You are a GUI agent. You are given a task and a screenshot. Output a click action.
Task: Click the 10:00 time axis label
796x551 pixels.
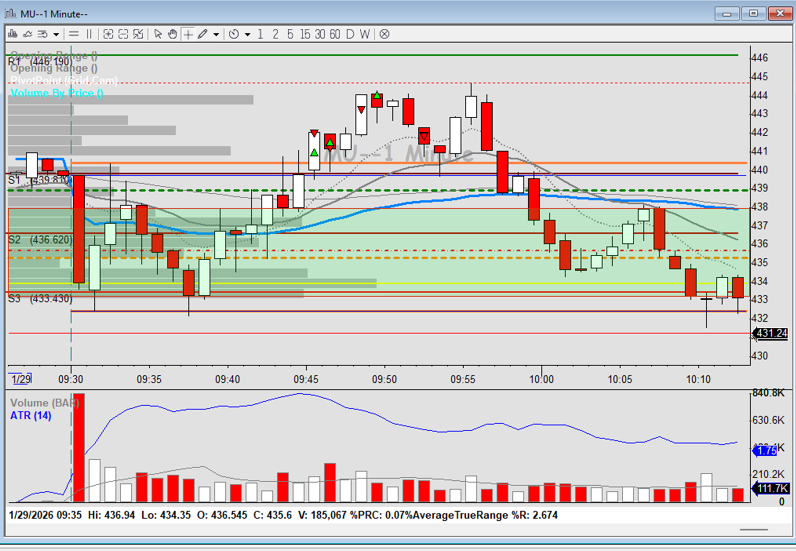[541, 379]
